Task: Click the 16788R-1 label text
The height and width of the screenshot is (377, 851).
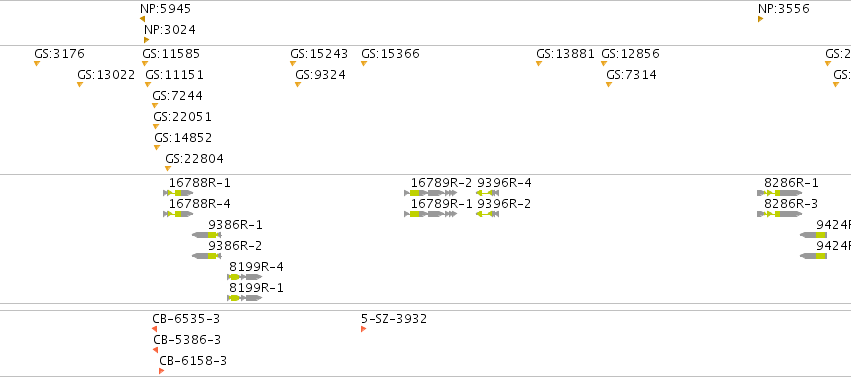Action: (200, 183)
